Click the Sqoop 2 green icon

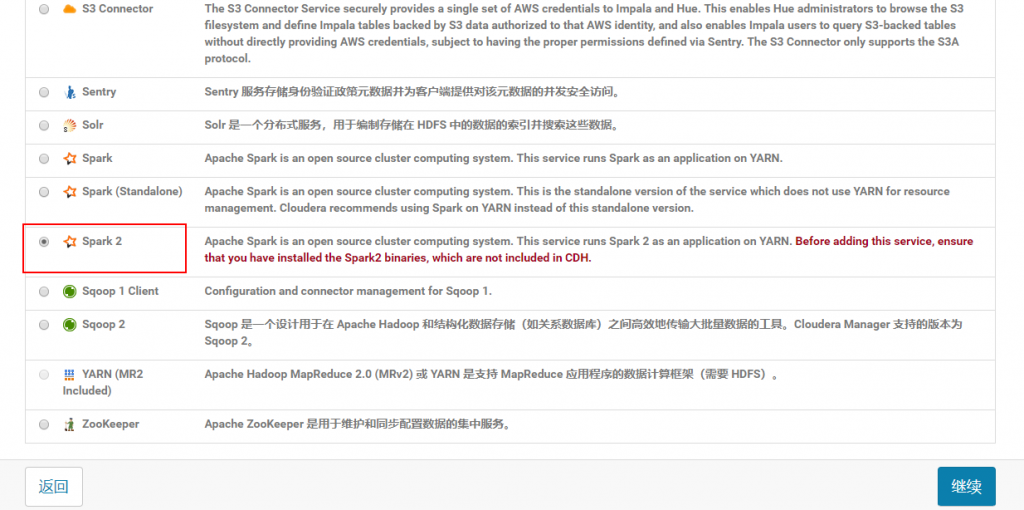coord(69,325)
